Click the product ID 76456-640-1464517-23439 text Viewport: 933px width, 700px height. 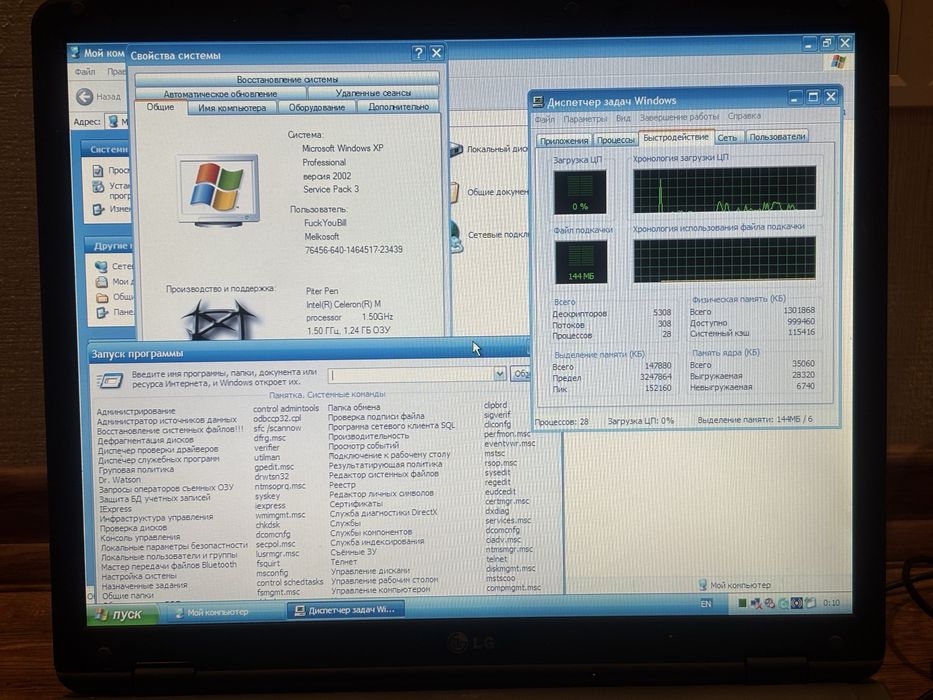click(x=353, y=250)
